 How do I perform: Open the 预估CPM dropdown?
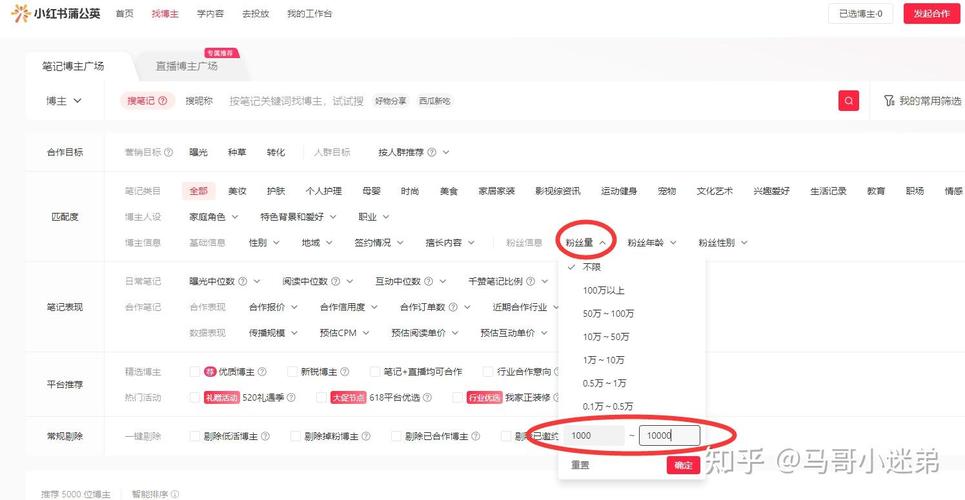click(x=344, y=333)
